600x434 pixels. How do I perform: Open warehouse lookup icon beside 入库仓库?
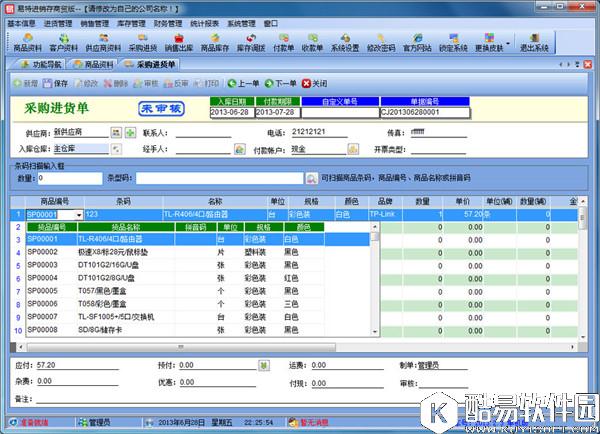click(x=116, y=149)
